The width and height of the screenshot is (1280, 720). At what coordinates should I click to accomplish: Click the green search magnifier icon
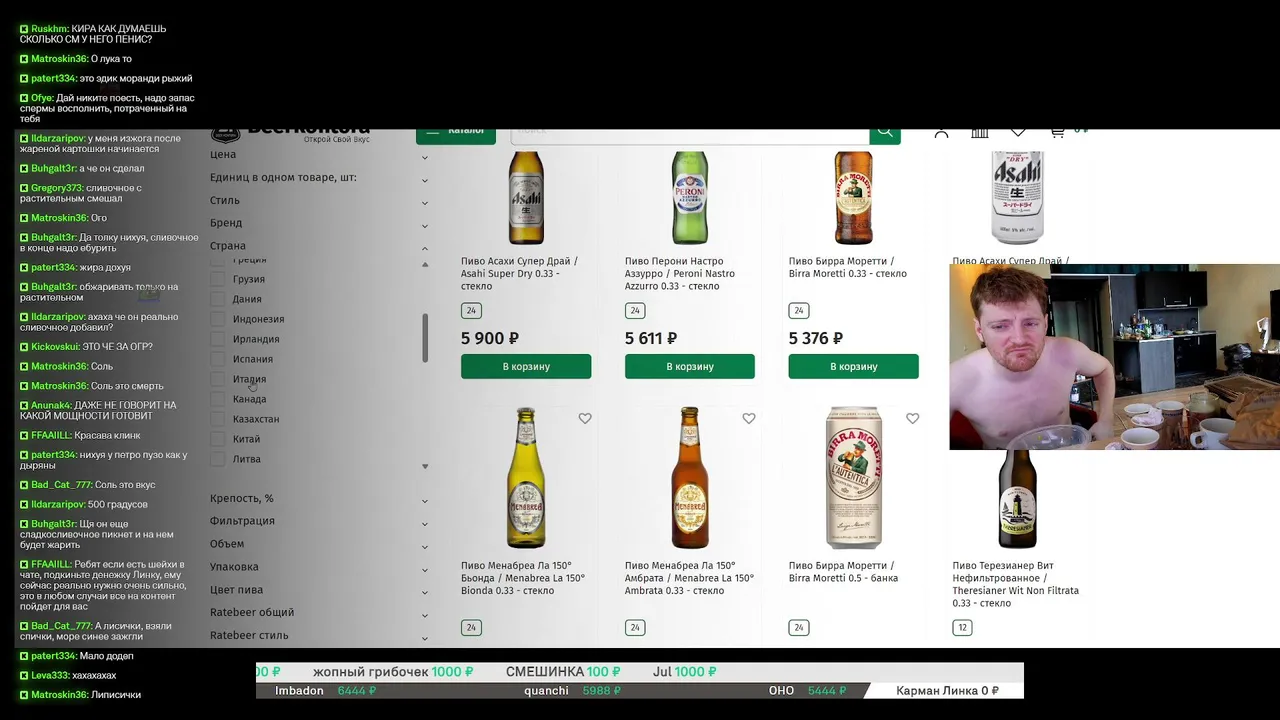pos(885,133)
